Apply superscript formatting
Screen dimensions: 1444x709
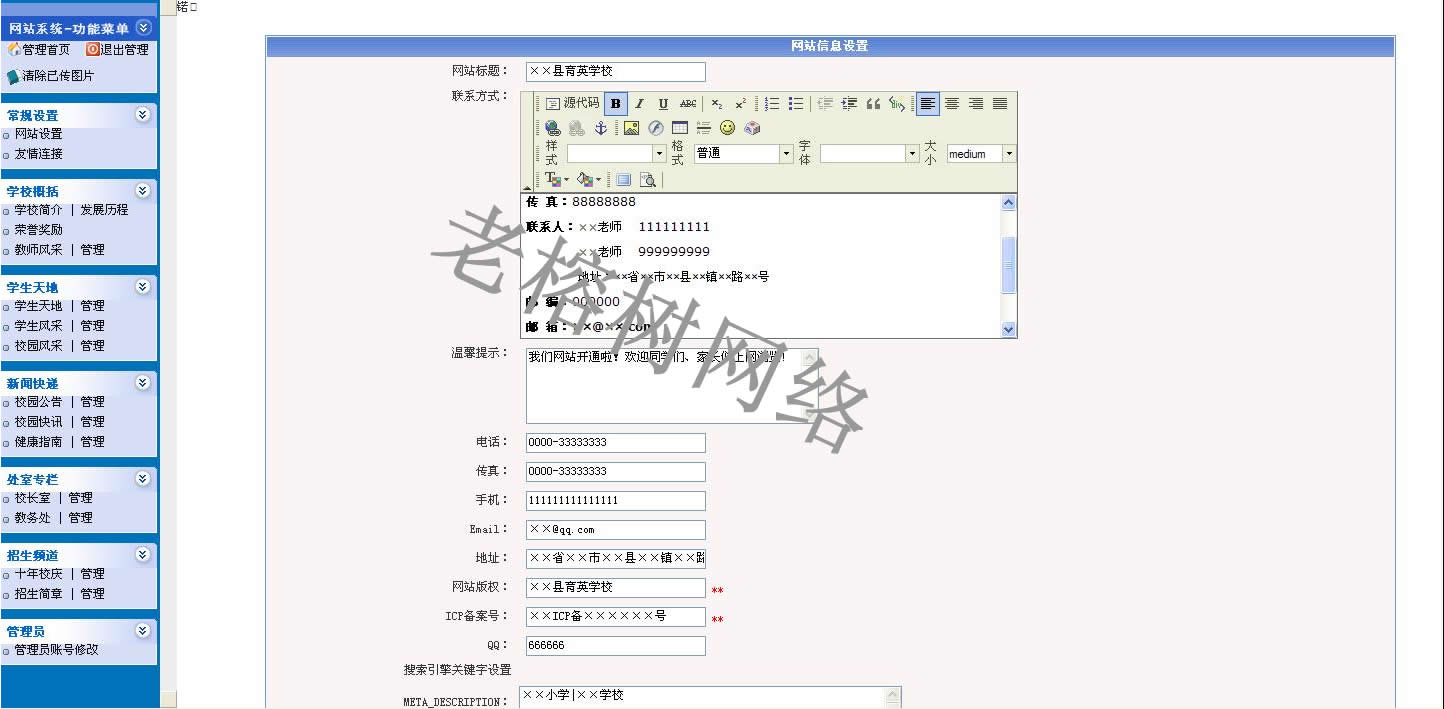pyautogui.click(x=741, y=103)
